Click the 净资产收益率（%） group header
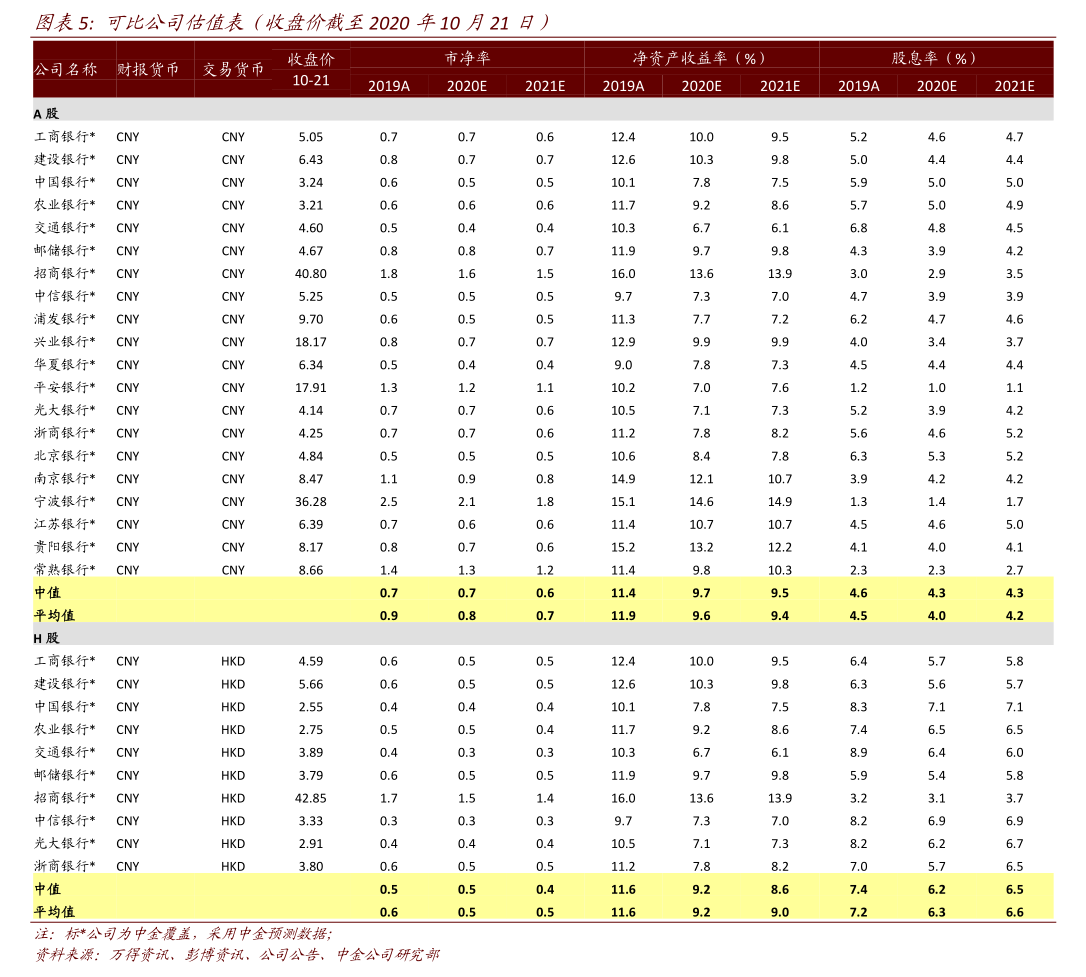1086x977 pixels. tap(701, 58)
